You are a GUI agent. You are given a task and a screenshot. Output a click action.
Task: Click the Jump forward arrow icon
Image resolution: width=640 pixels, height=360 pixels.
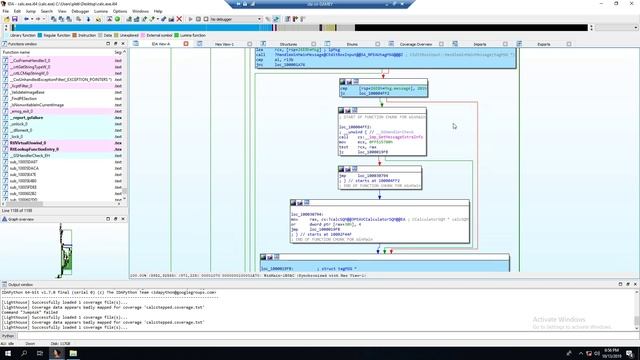38,19
